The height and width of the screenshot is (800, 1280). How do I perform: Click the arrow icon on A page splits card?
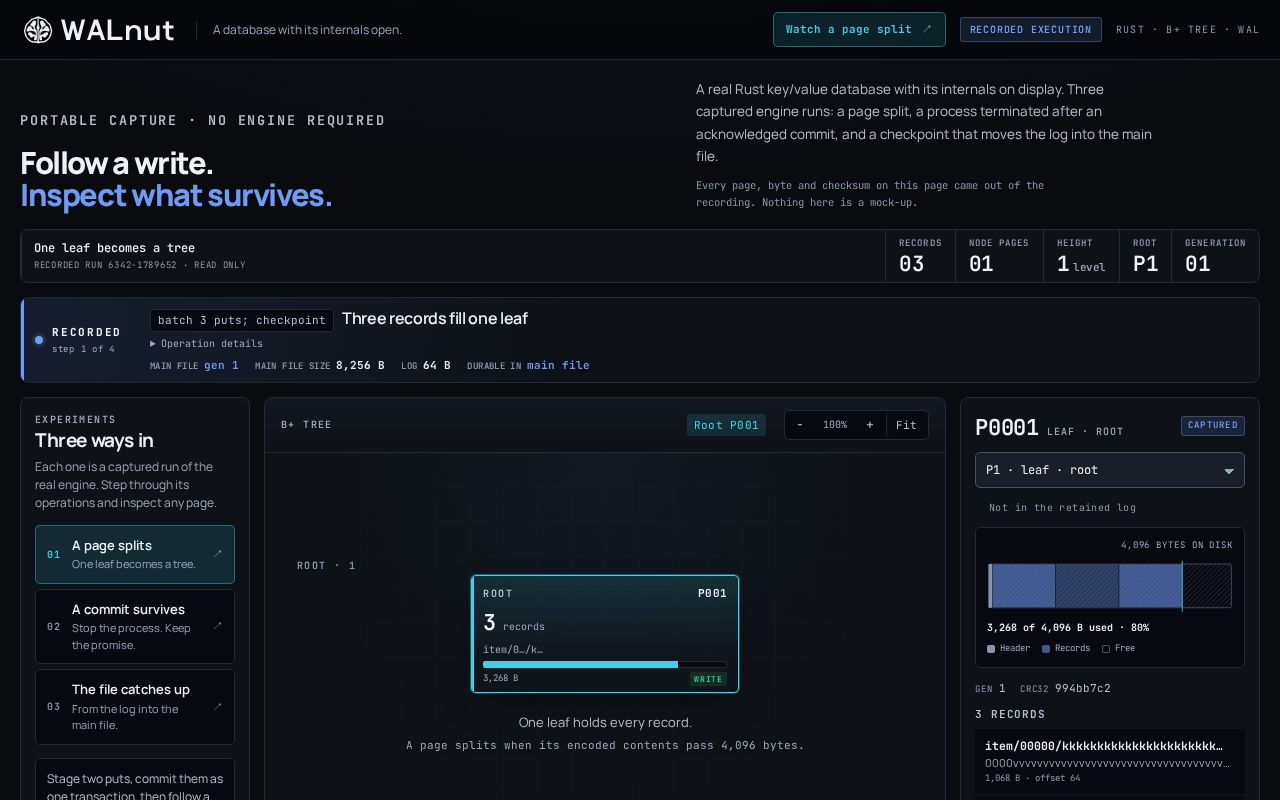click(x=218, y=554)
